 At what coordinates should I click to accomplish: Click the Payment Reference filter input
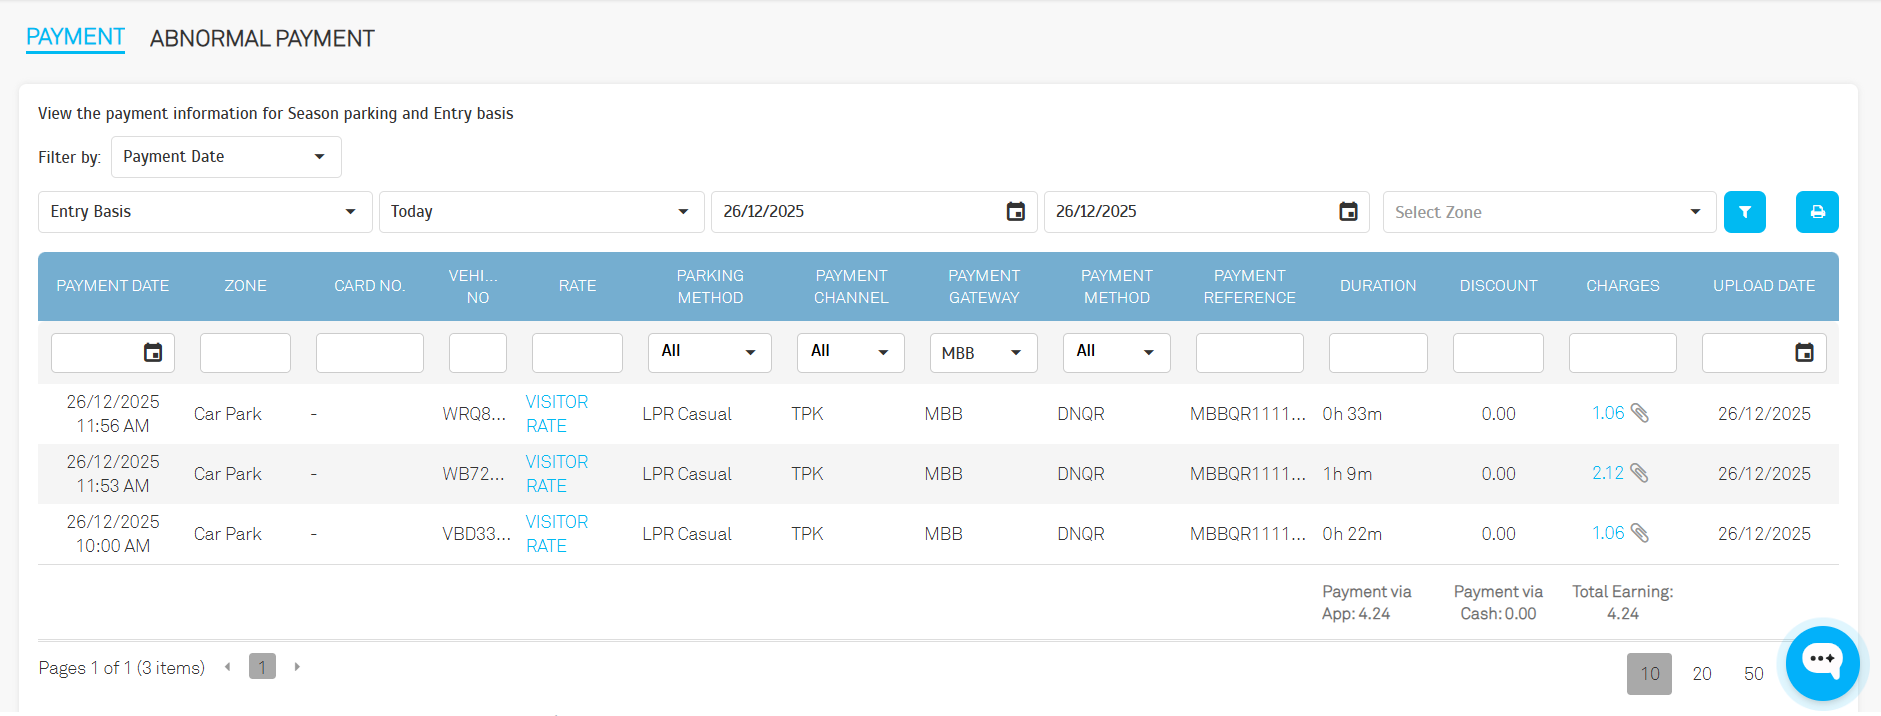pos(1249,353)
